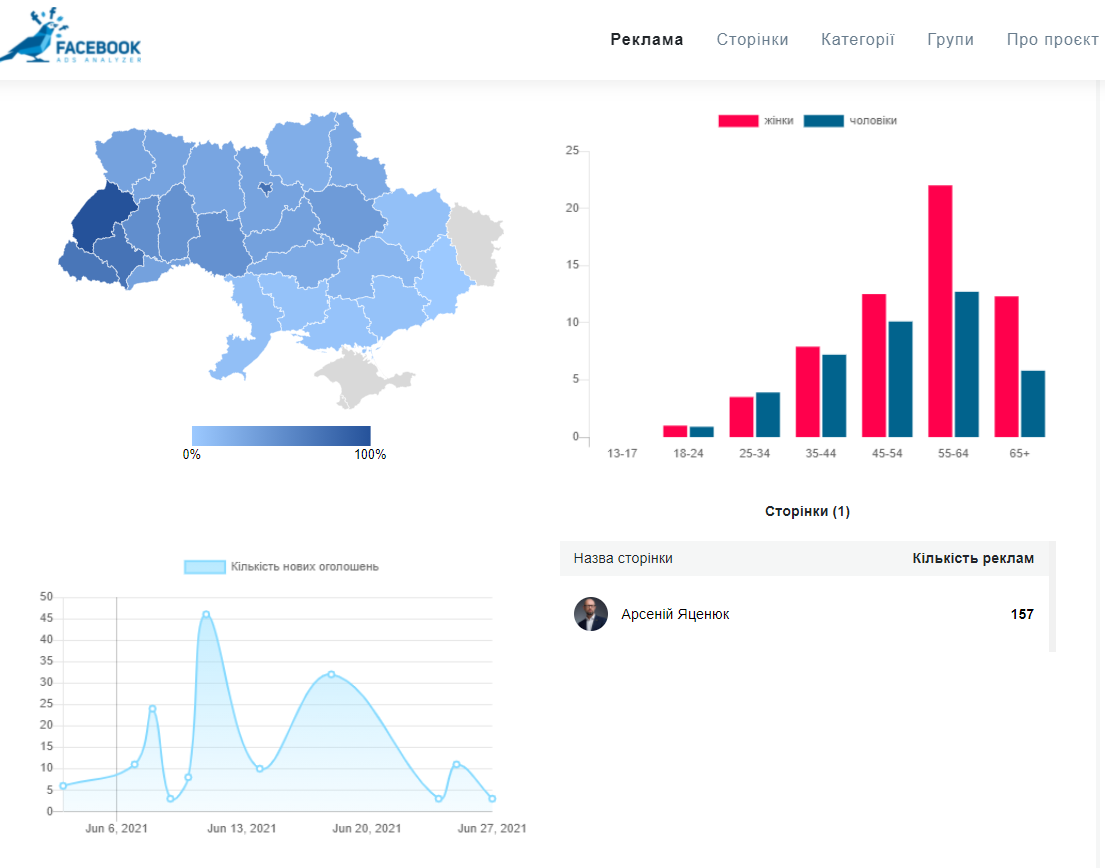Switch to the Сторінки tab
Viewport: 1105px width, 868px height.
click(752, 40)
